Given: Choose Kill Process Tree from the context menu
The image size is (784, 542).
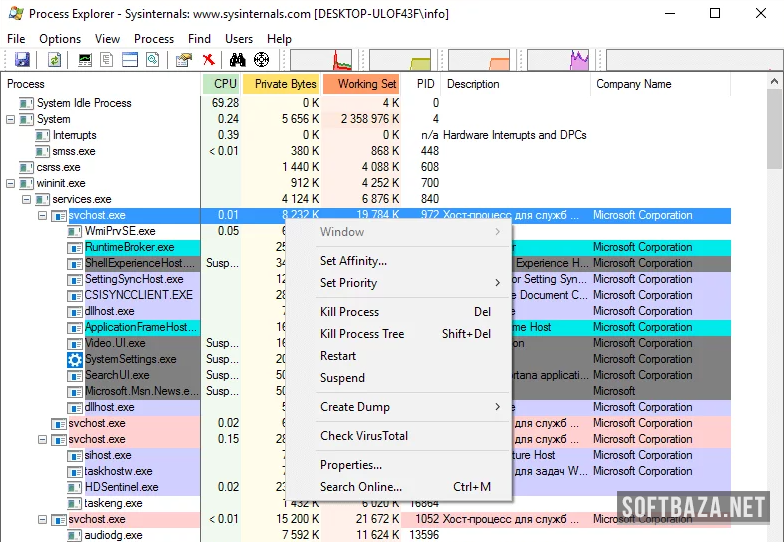Looking at the screenshot, I should click(x=362, y=334).
